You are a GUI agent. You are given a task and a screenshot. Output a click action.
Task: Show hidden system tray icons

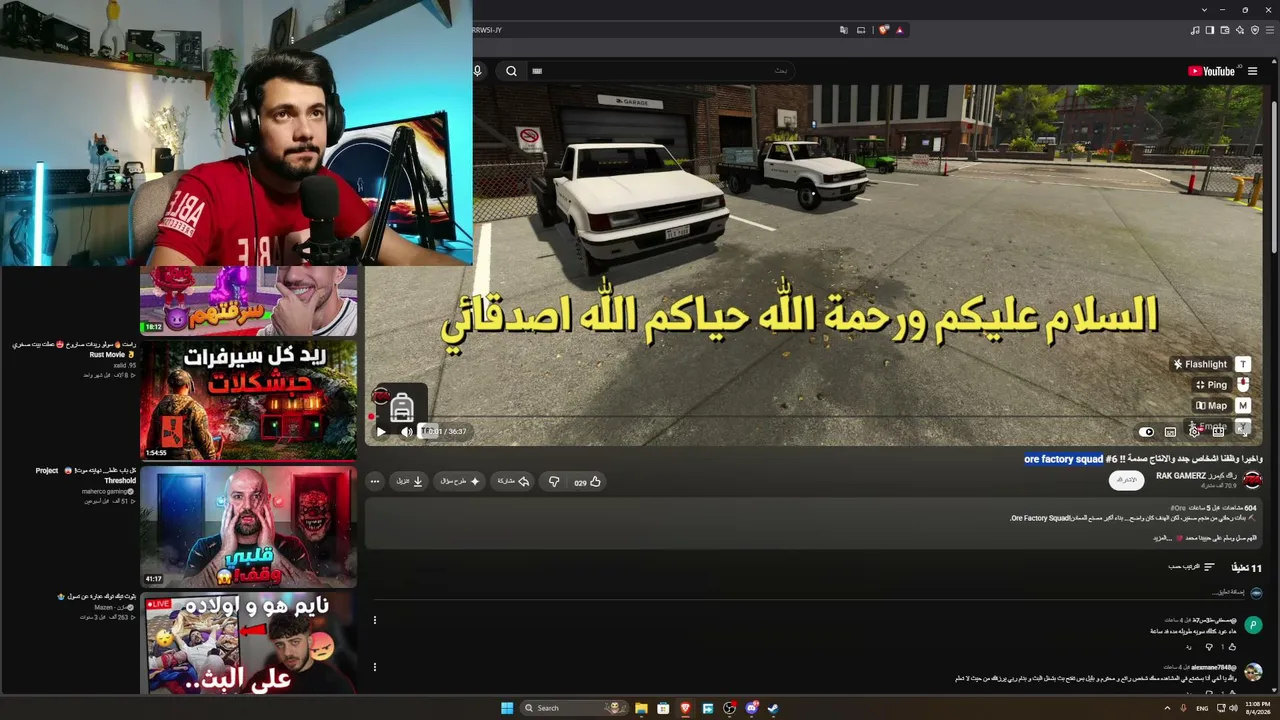tap(1167, 708)
